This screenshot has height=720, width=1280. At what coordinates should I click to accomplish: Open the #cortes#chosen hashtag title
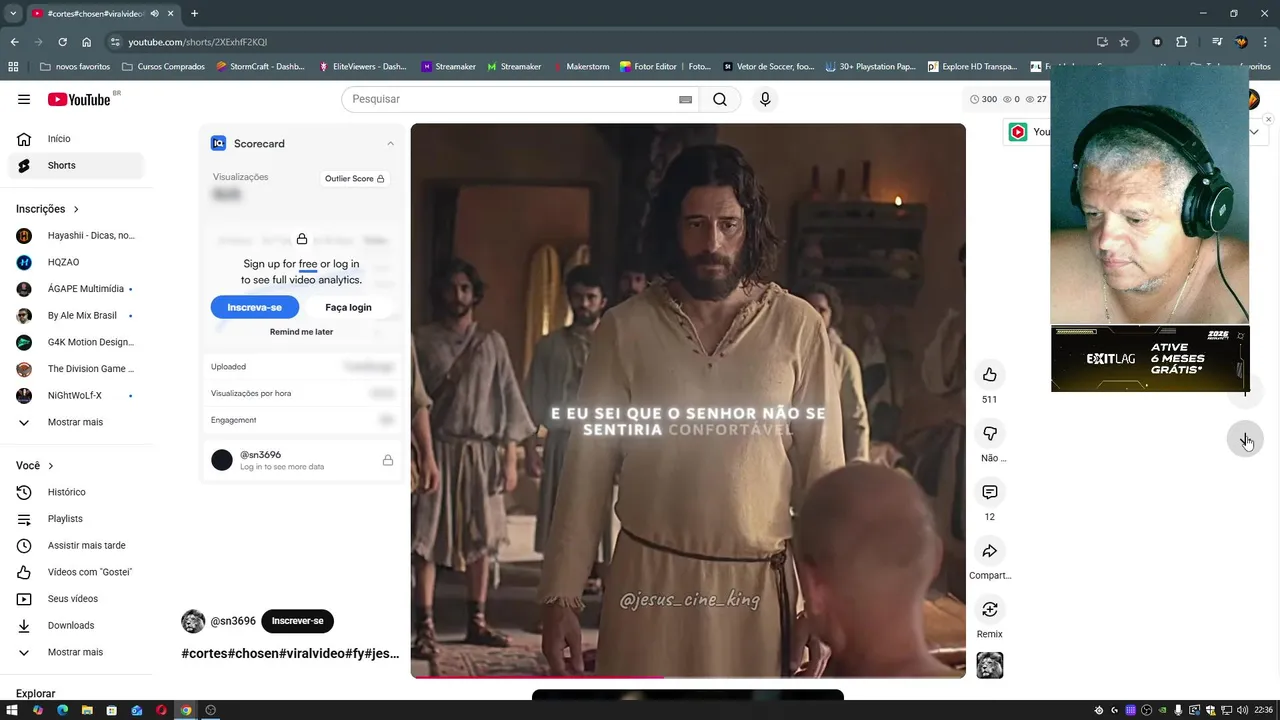(x=290, y=654)
